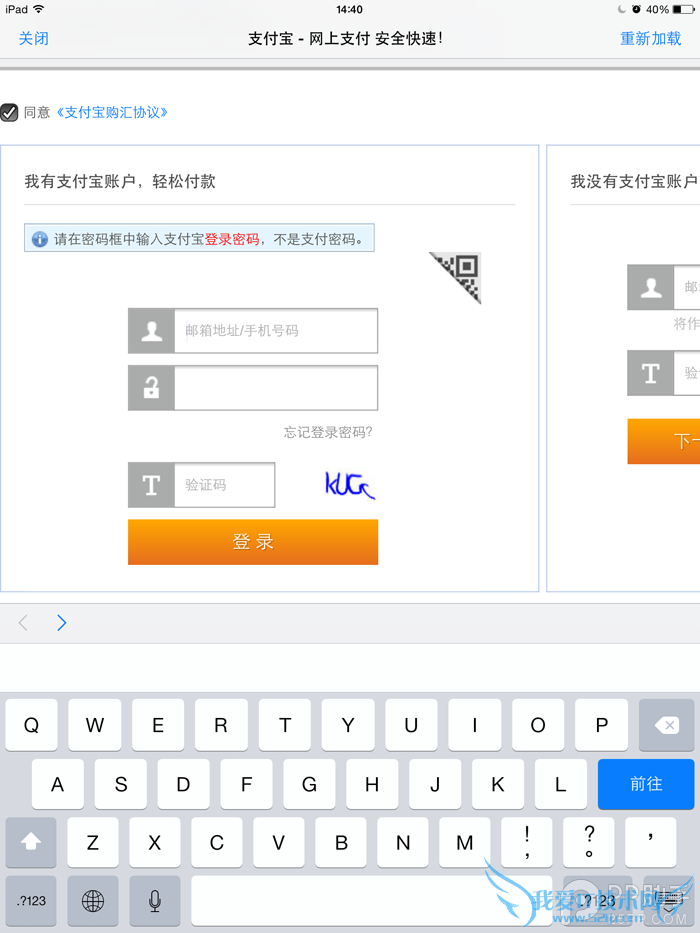The height and width of the screenshot is (933, 700).
Task: Tap the M key
Action: [x=465, y=842]
